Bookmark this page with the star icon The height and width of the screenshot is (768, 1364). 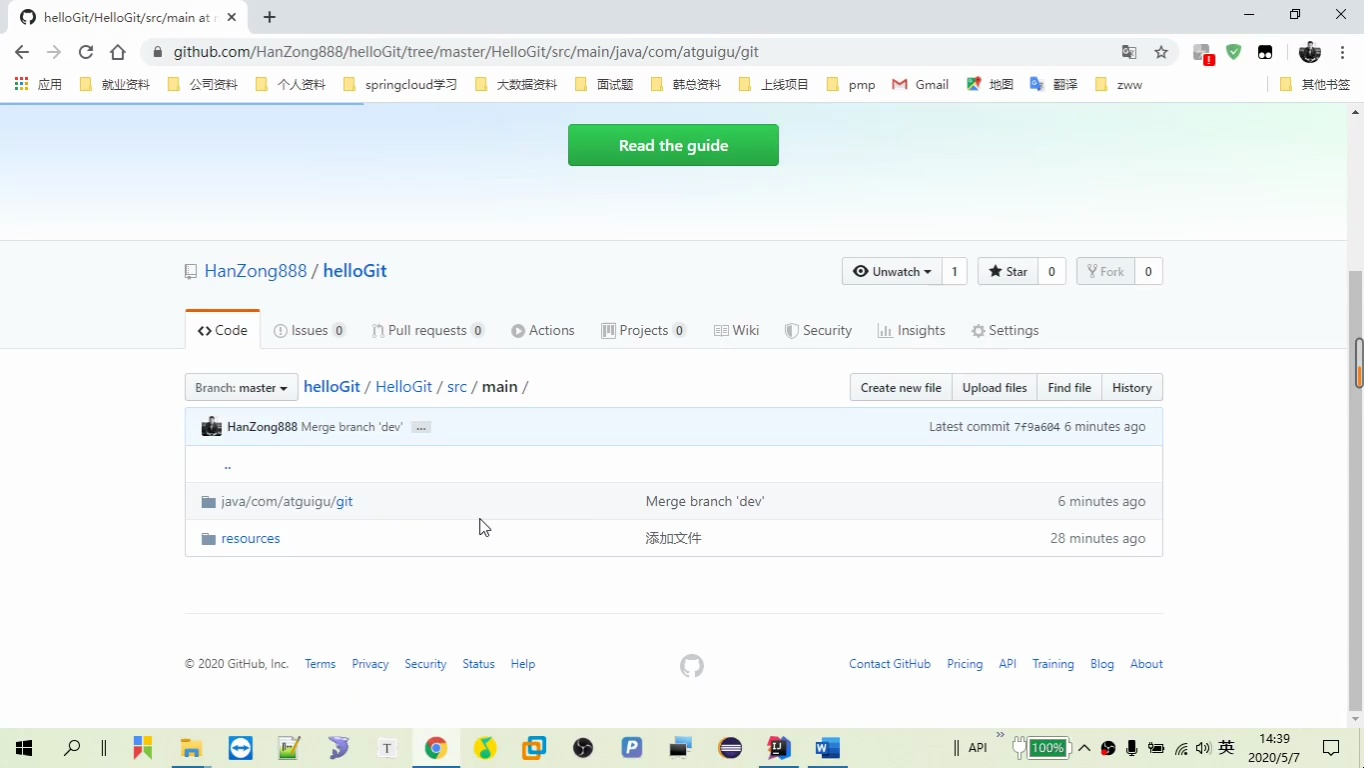point(1161,52)
